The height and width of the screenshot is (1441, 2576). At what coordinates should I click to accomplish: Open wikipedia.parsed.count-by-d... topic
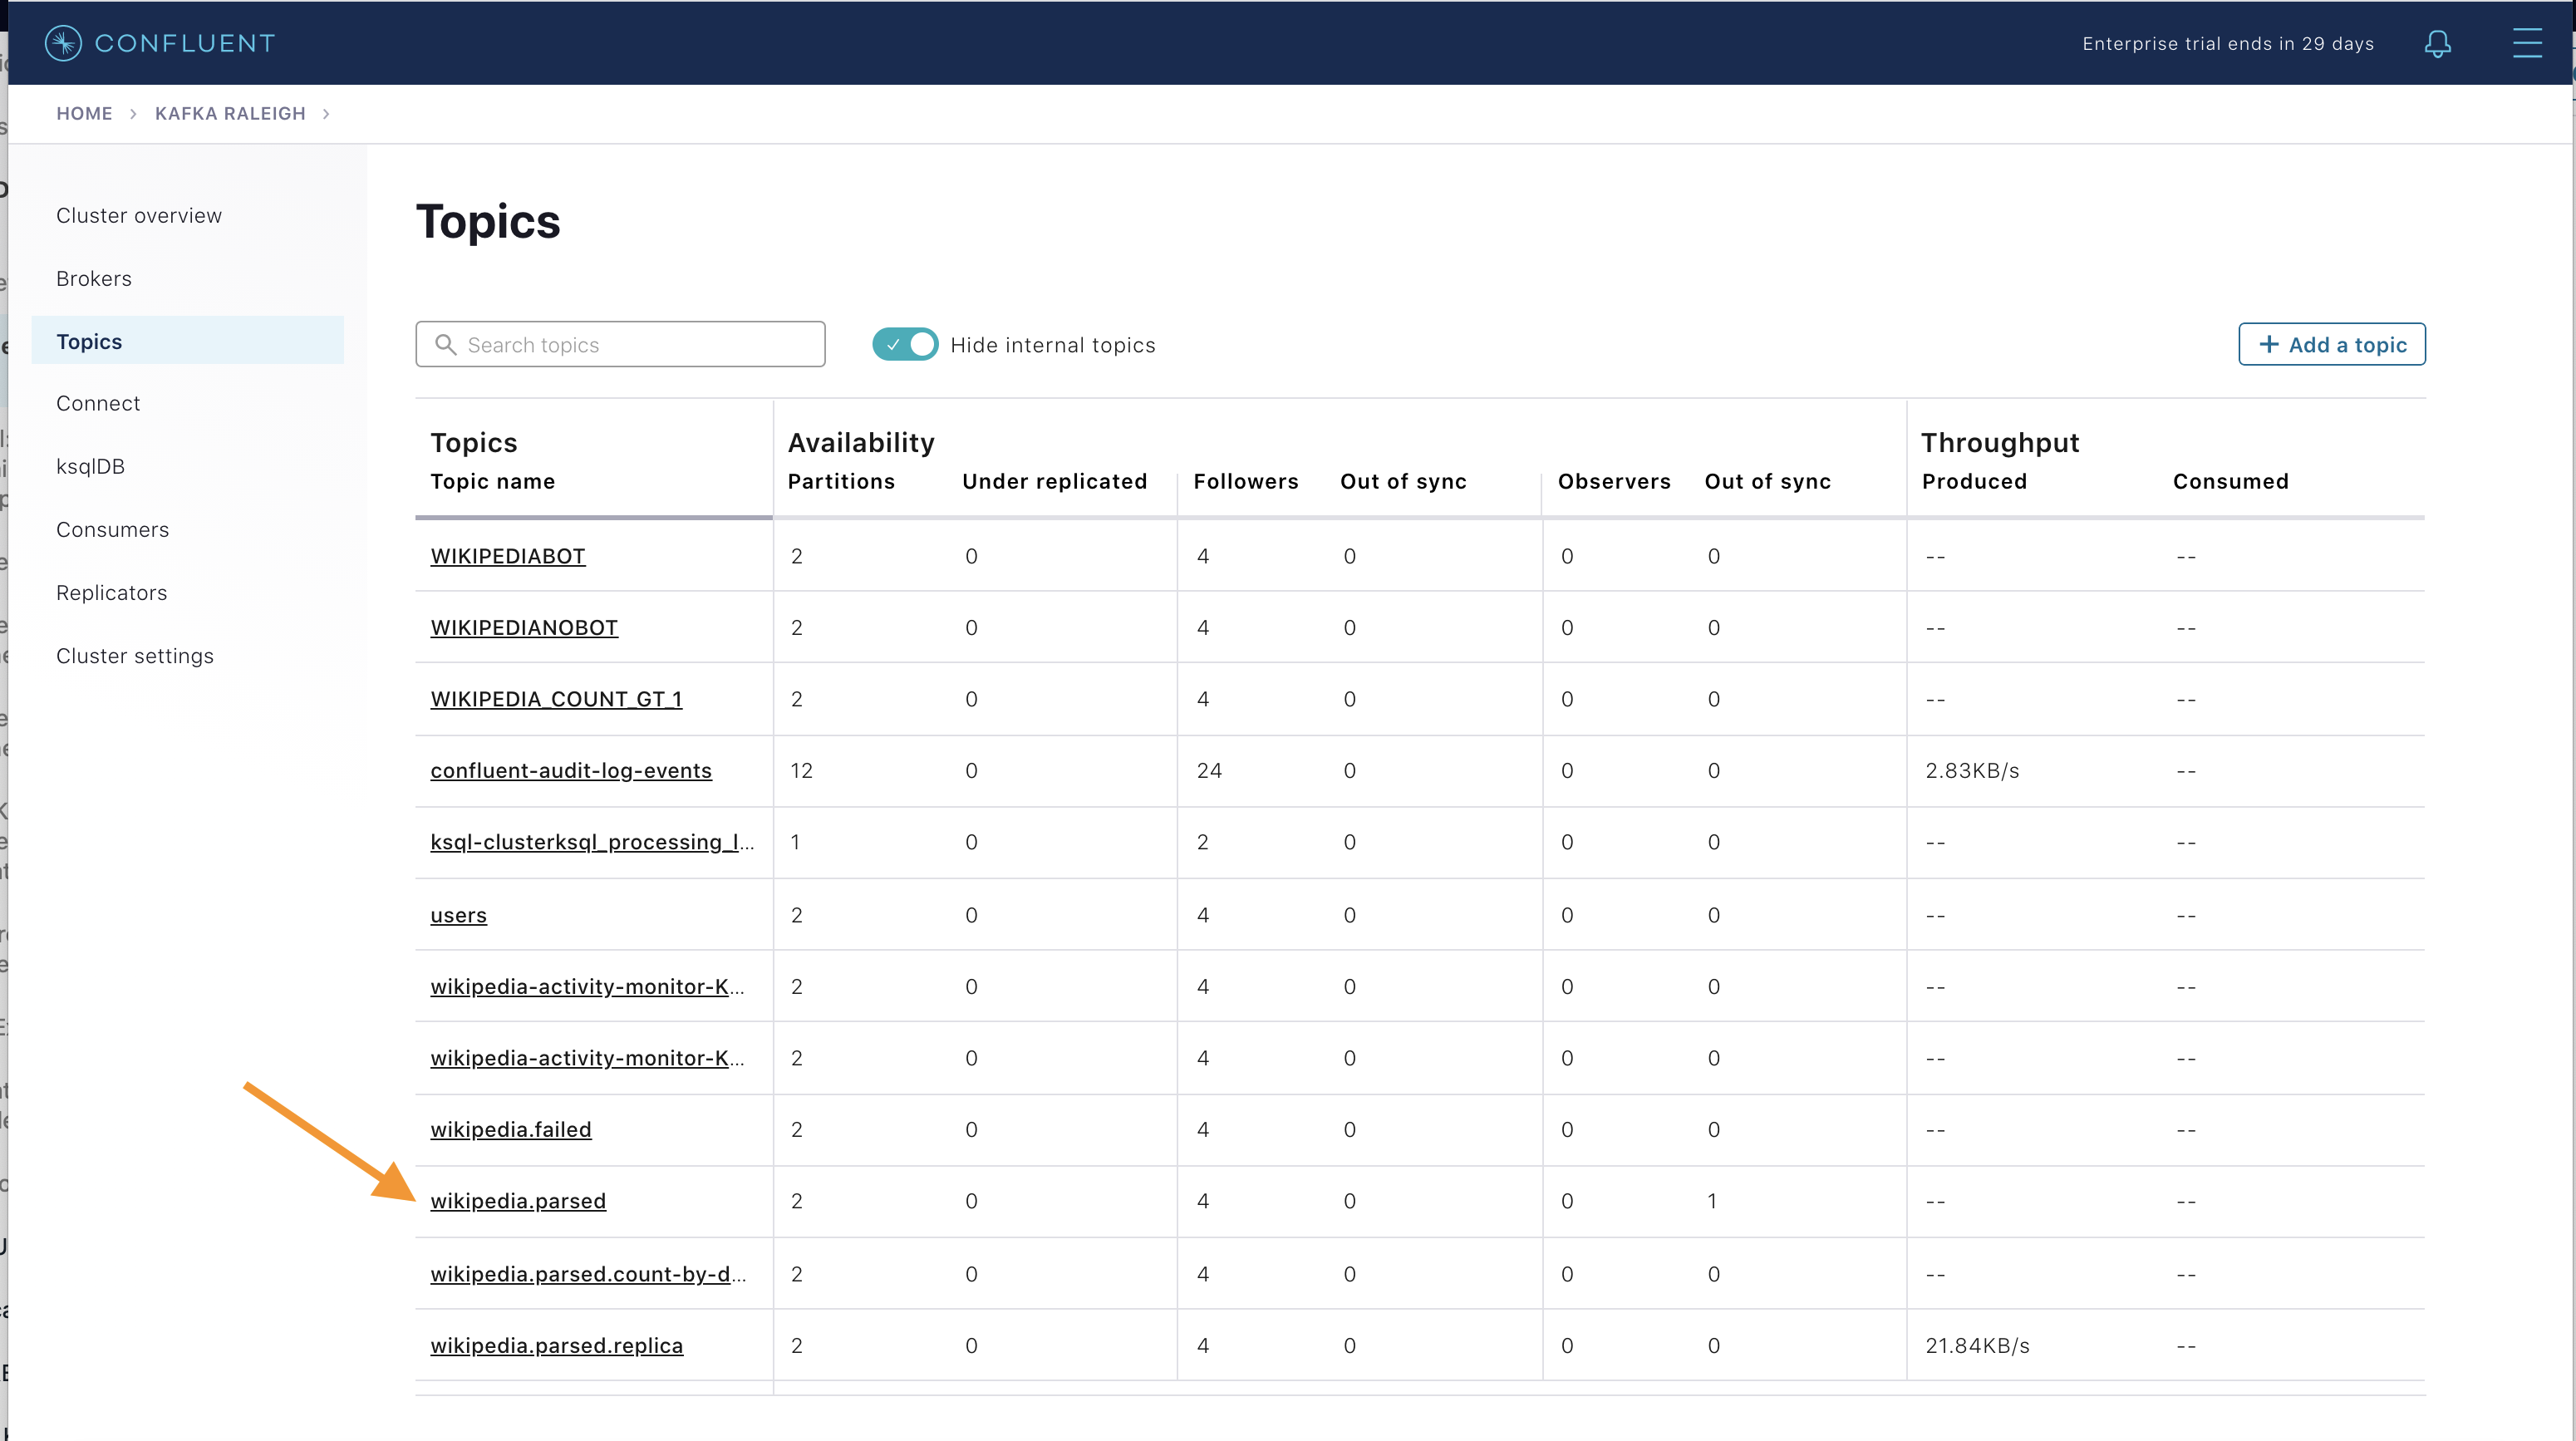588,1273
